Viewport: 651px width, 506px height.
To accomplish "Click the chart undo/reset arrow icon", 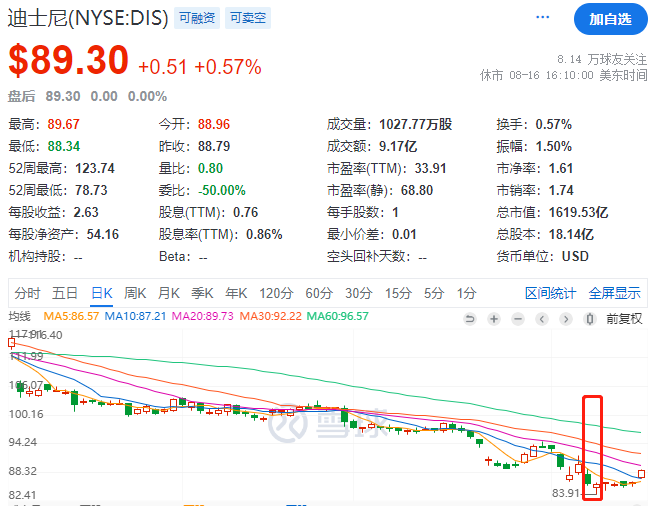I will pyautogui.click(x=470, y=319).
